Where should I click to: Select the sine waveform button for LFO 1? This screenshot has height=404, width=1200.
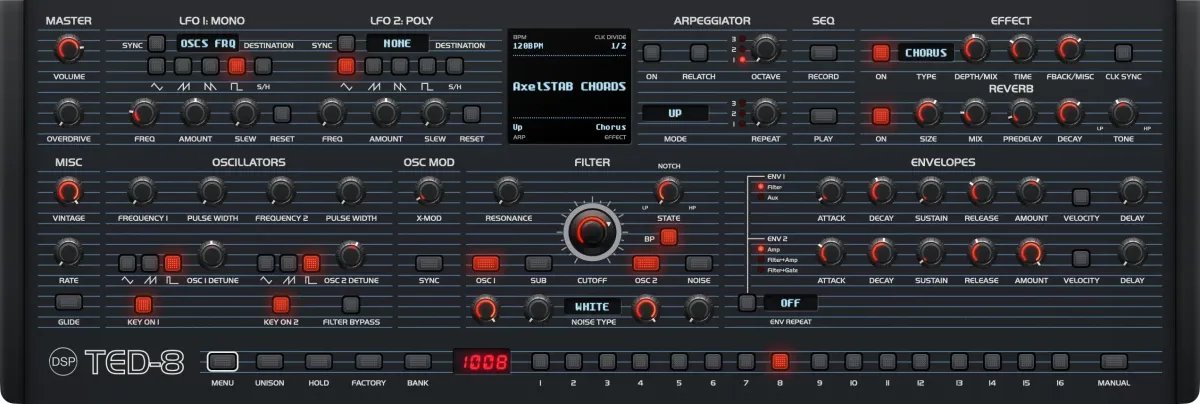(x=156, y=66)
